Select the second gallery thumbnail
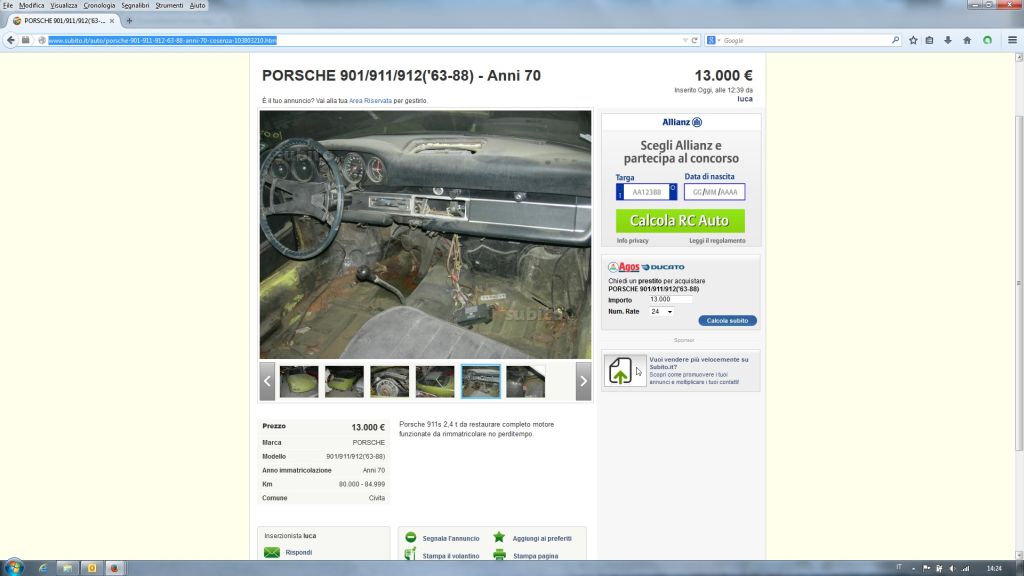1024x576 pixels. [344, 381]
